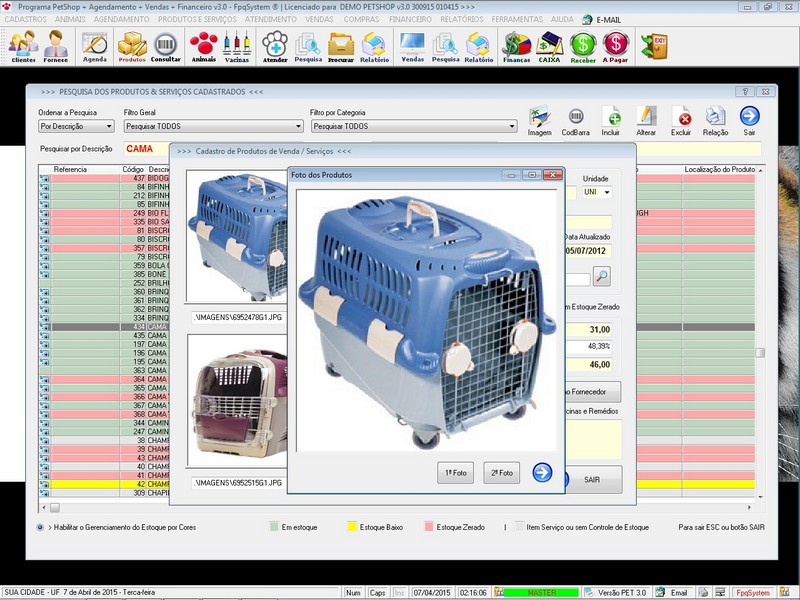Click the 6952478G1.JPG image path field
Image resolution: width=800 pixels, height=600 pixels.
[x=239, y=317]
